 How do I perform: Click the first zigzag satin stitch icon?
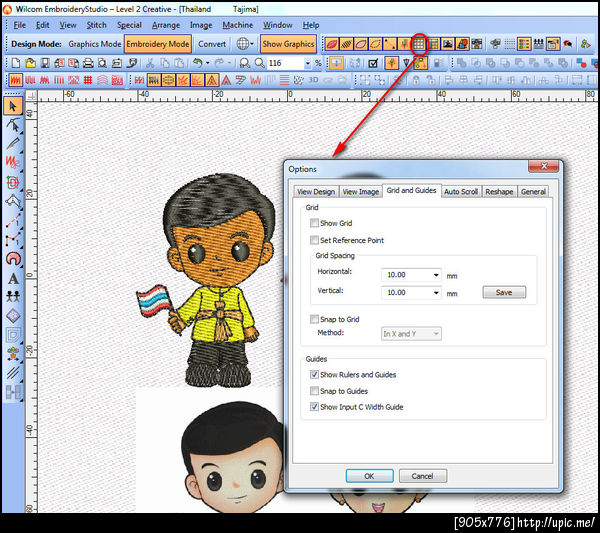tap(16, 80)
